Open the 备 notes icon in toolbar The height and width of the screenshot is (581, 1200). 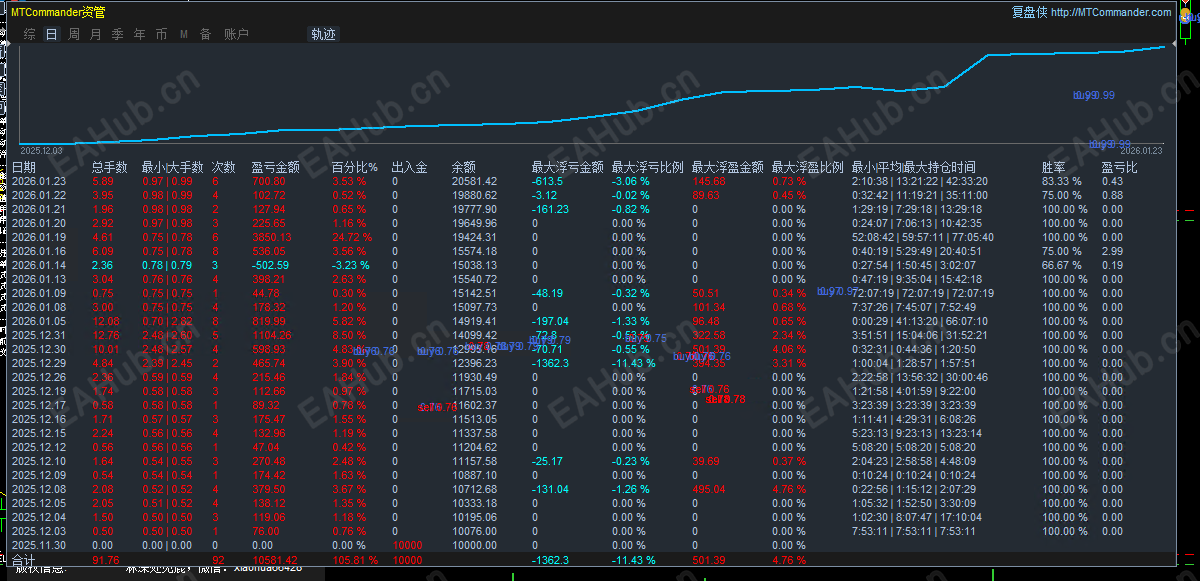point(205,33)
